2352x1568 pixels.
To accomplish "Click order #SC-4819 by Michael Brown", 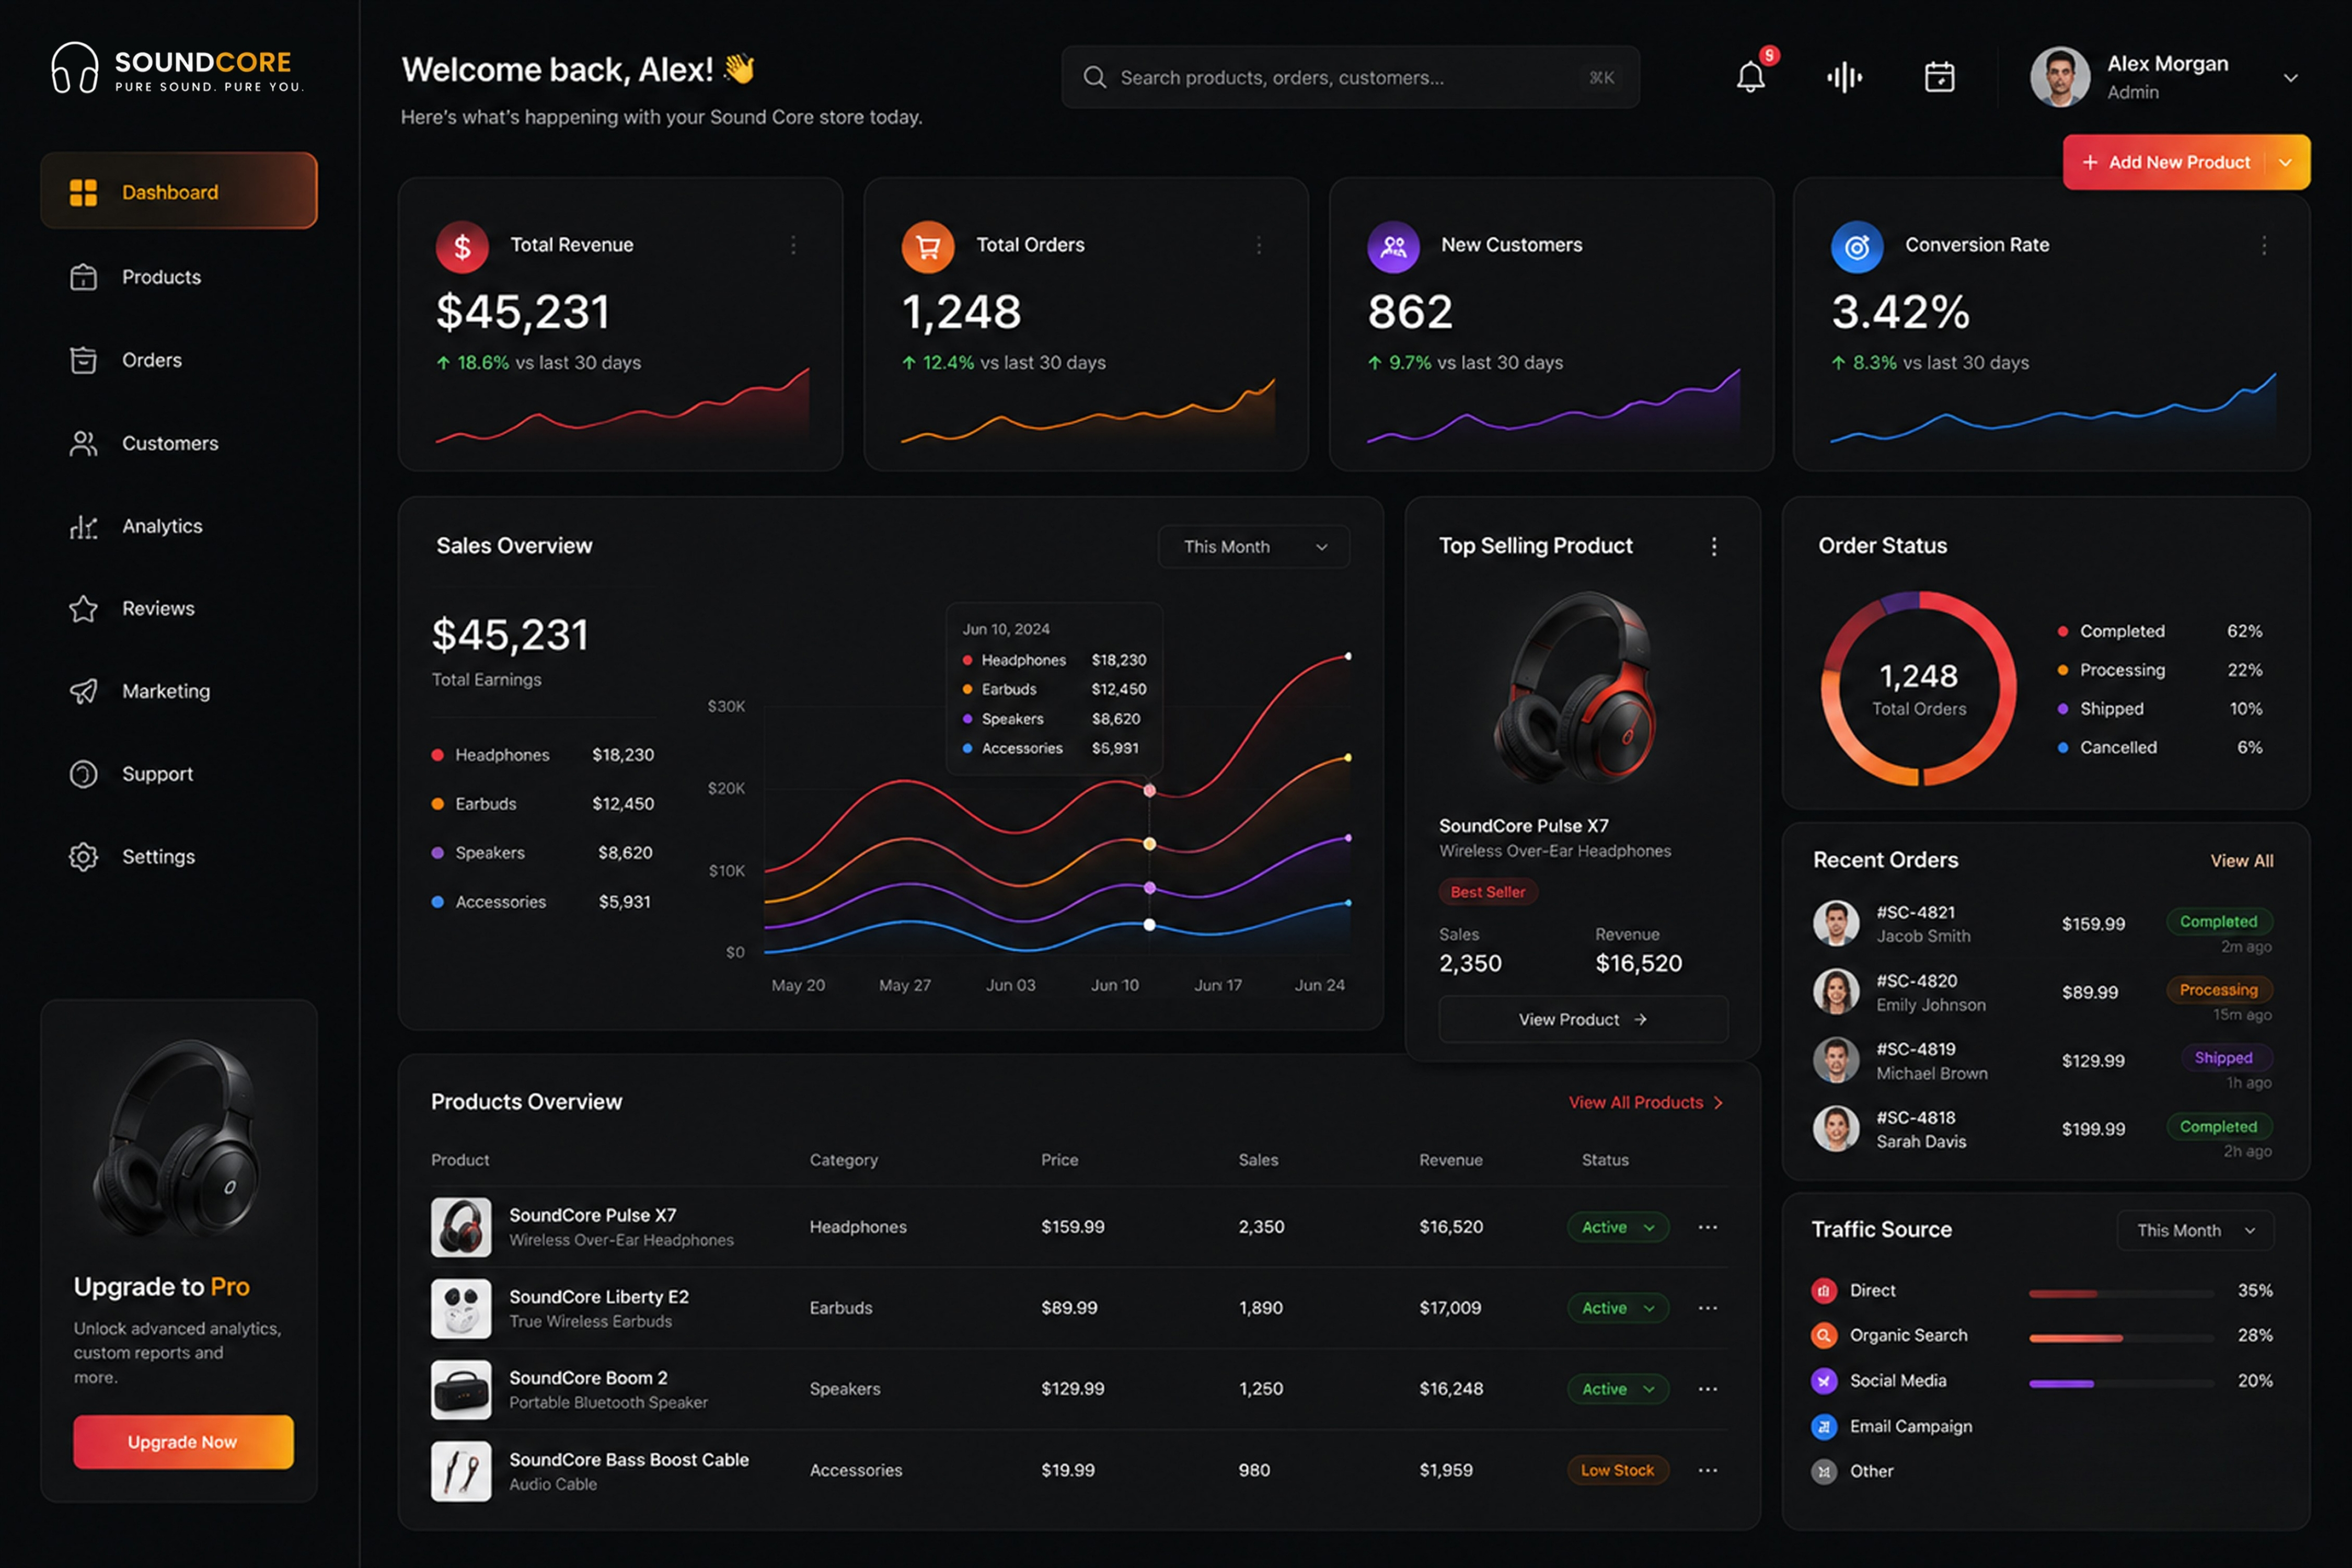I will [2043, 1060].
